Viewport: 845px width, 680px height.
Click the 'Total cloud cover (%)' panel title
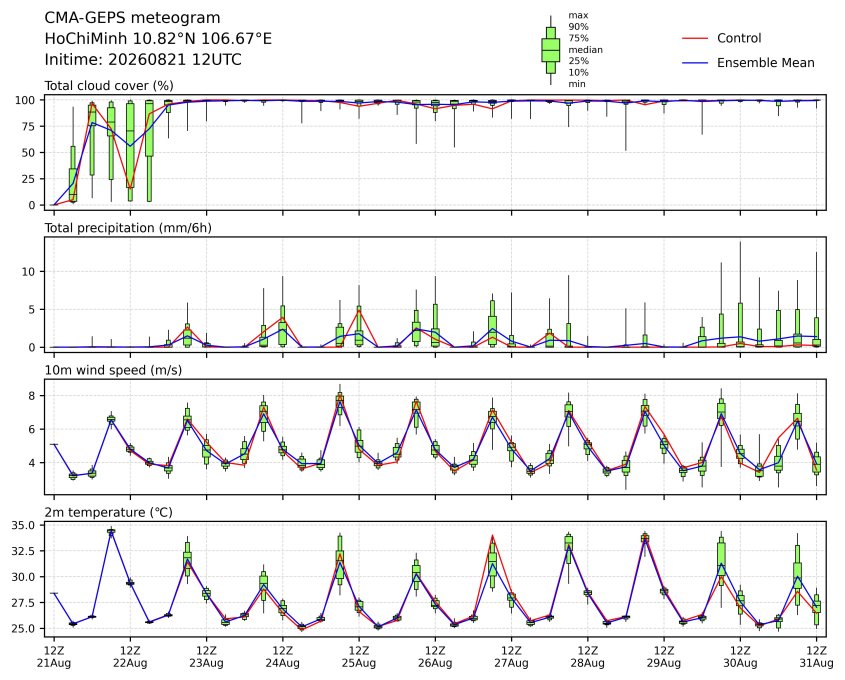109,86
